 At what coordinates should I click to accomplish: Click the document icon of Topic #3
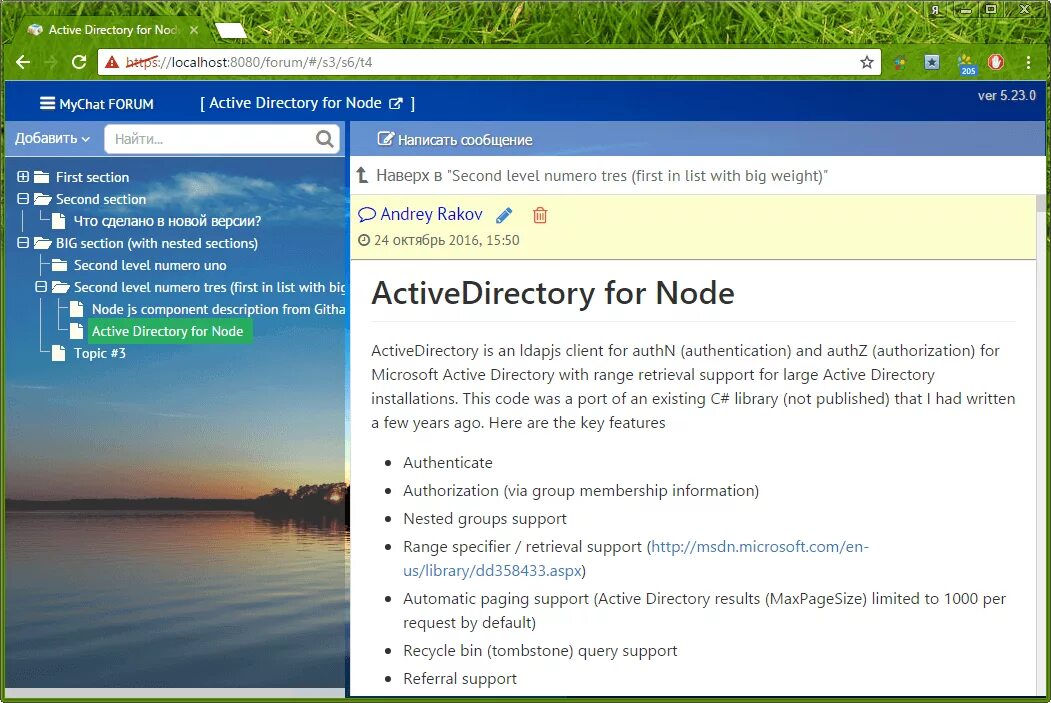(59, 353)
